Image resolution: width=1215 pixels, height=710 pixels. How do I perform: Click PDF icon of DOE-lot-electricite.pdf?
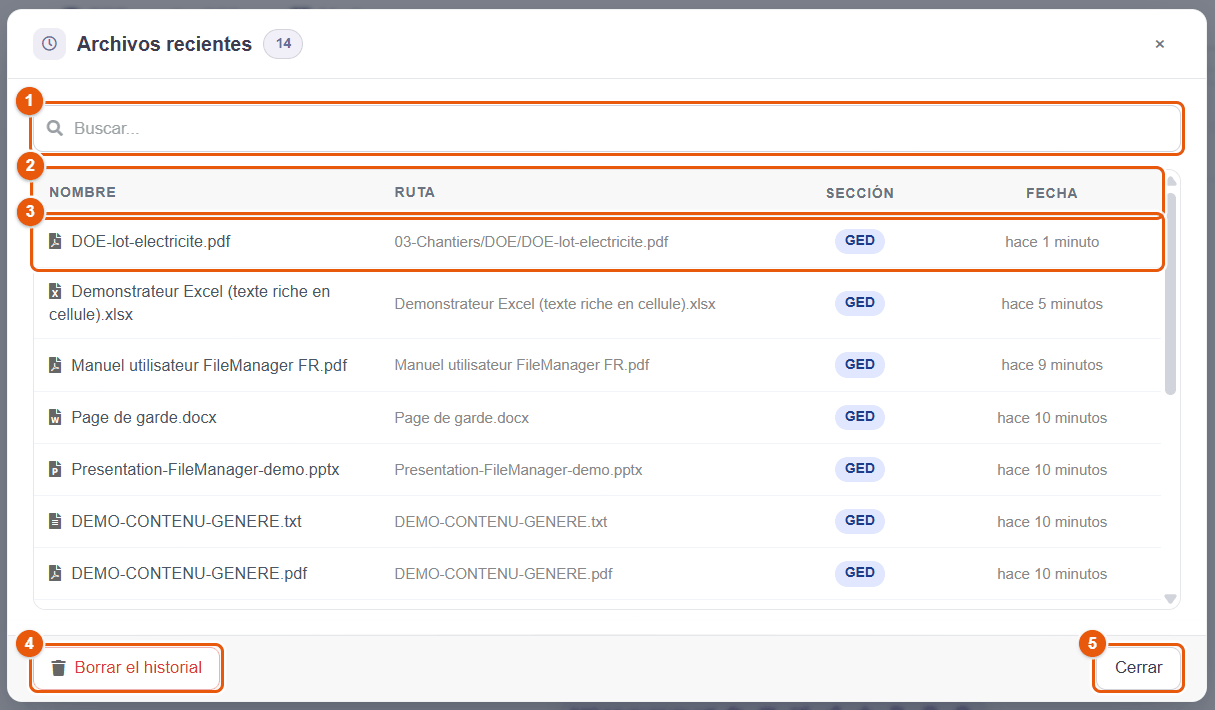coord(55,241)
